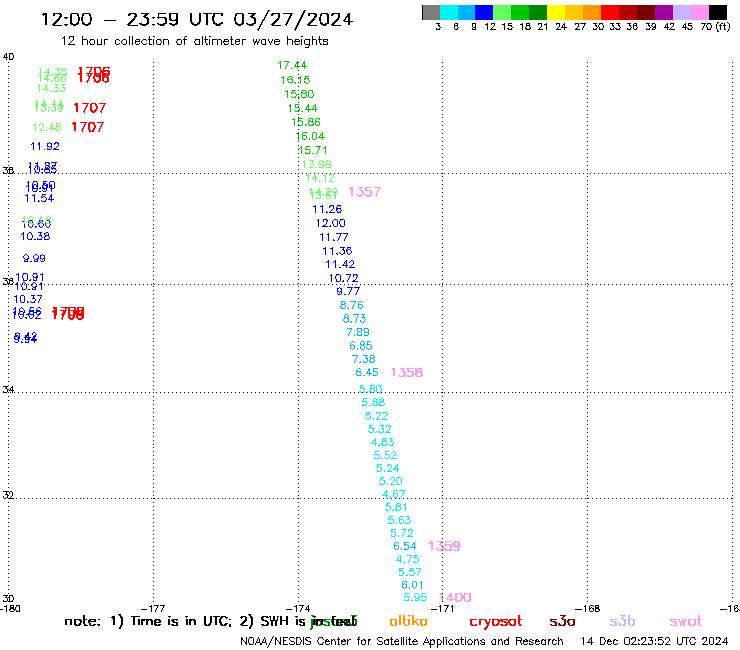Select the wave height value 6.45
The width and height of the screenshot is (740, 650).
tap(367, 372)
